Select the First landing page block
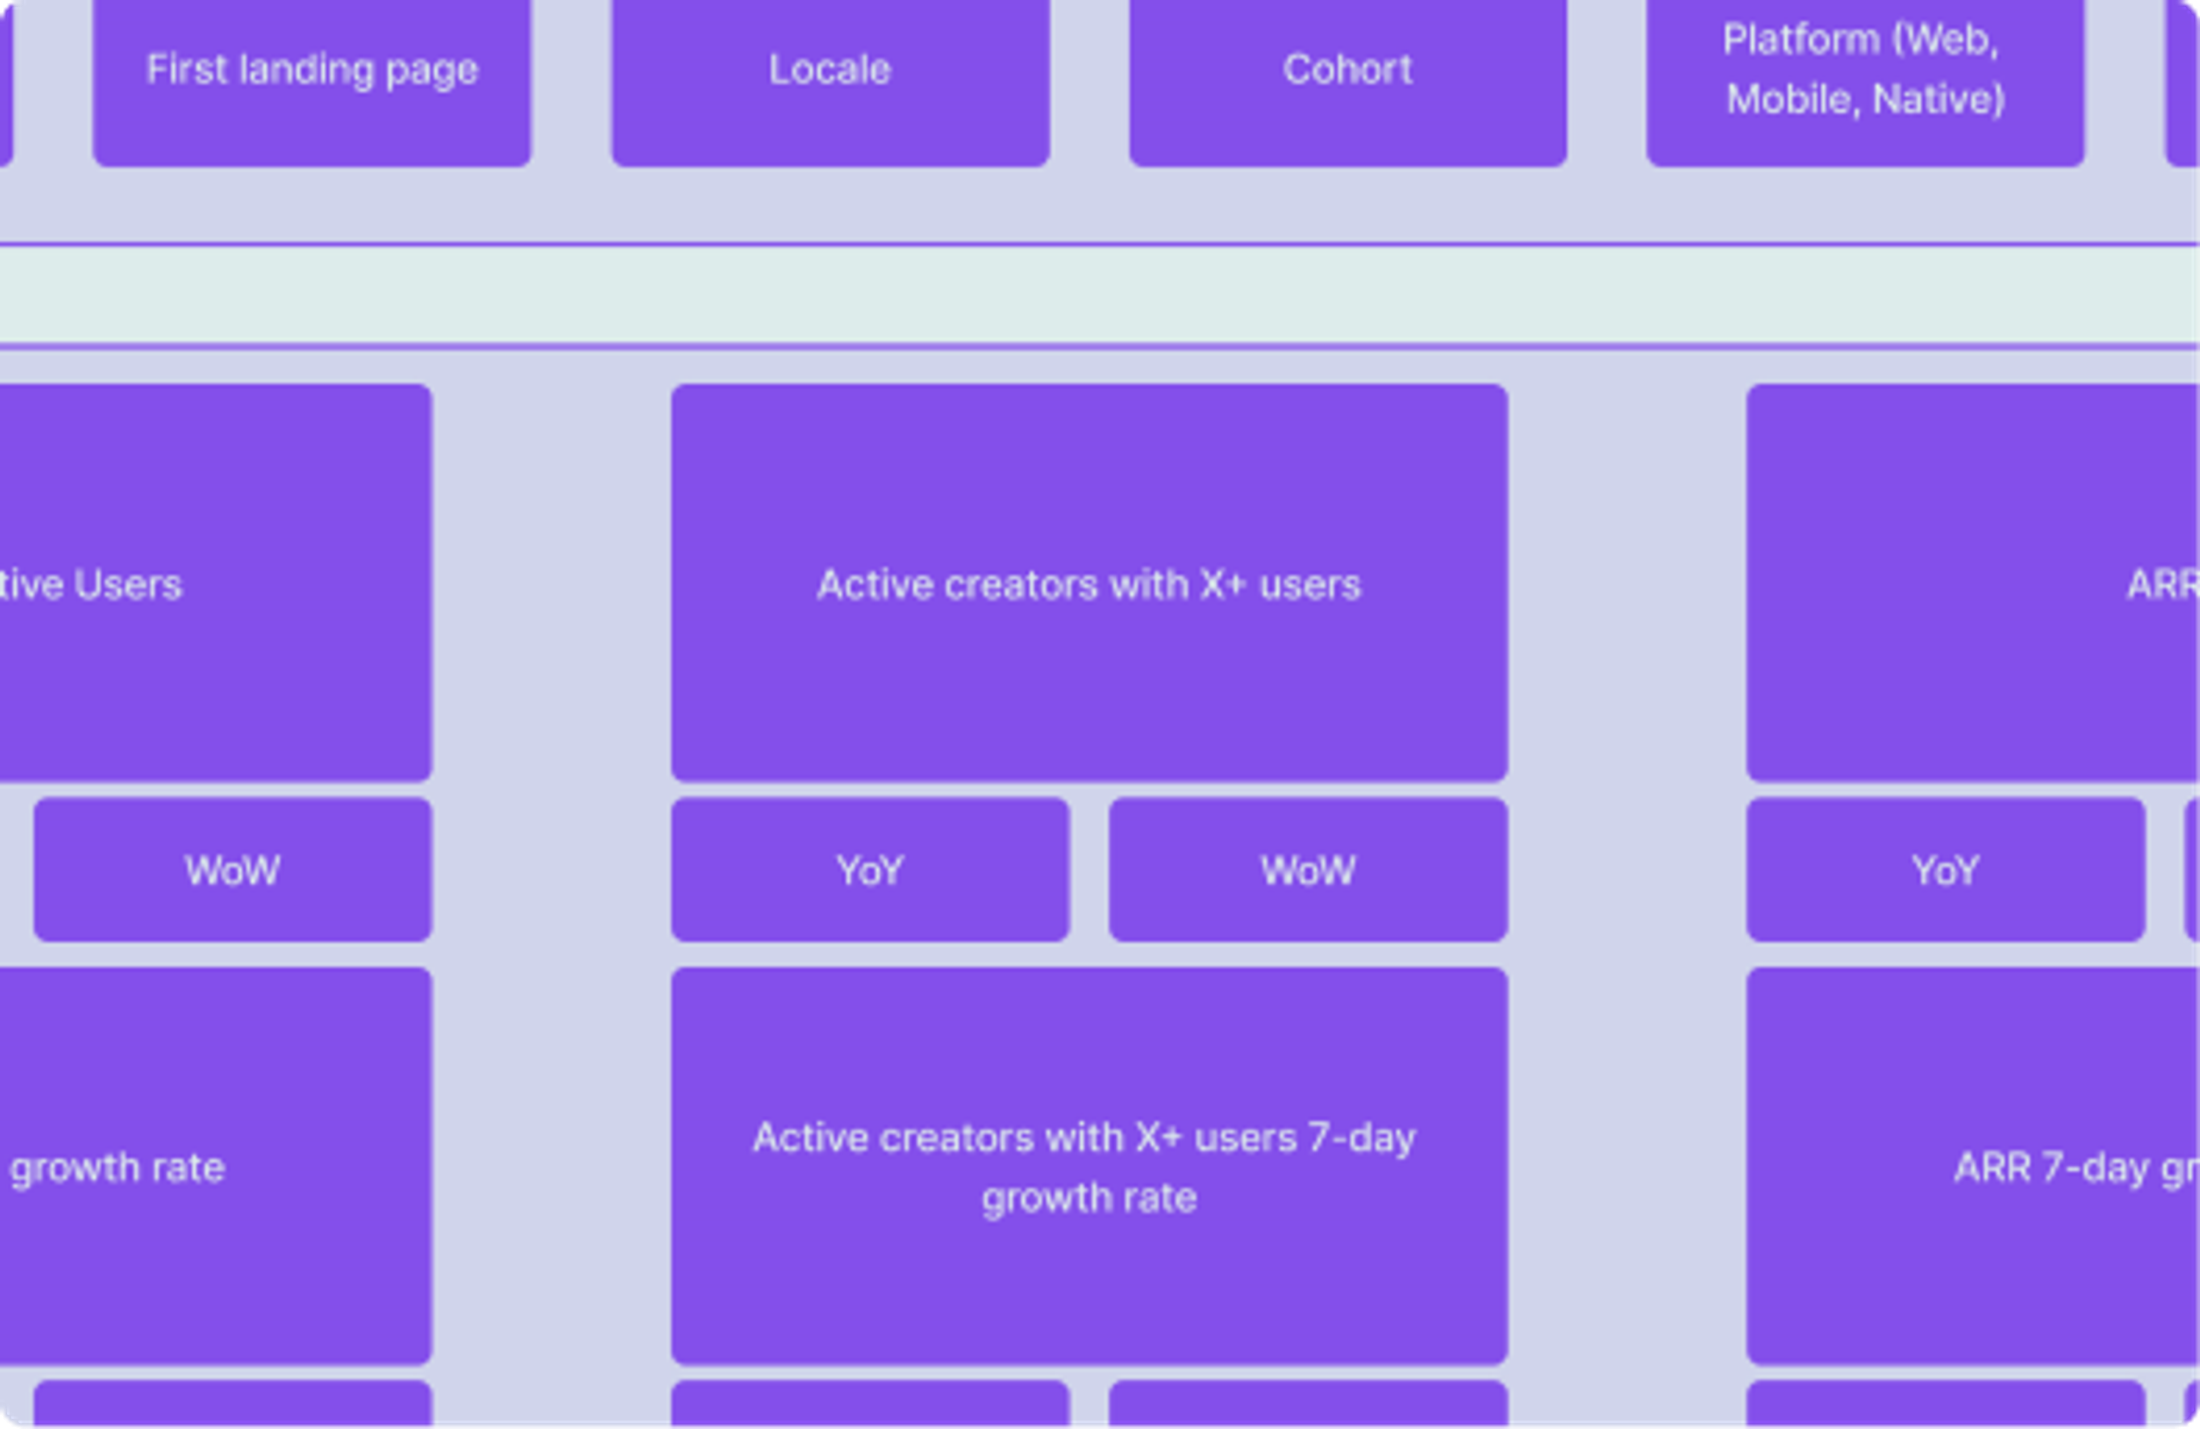 tap(312, 82)
